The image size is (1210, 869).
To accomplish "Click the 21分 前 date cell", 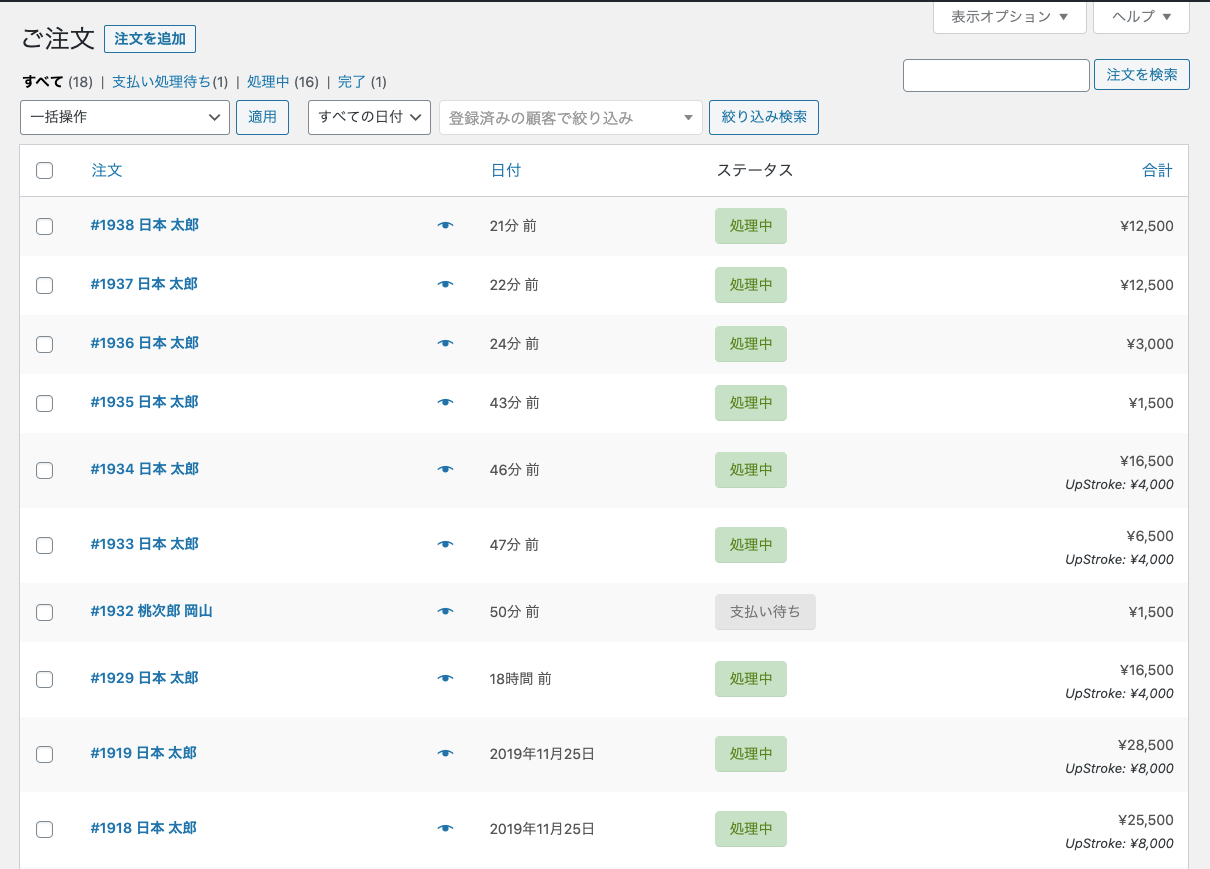I will [513, 226].
